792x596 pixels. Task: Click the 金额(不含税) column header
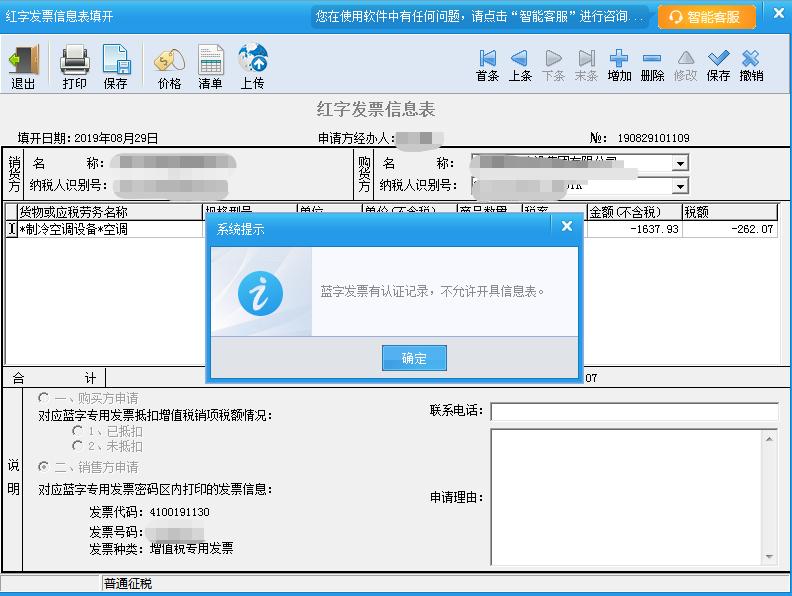[x=634, y=212]
